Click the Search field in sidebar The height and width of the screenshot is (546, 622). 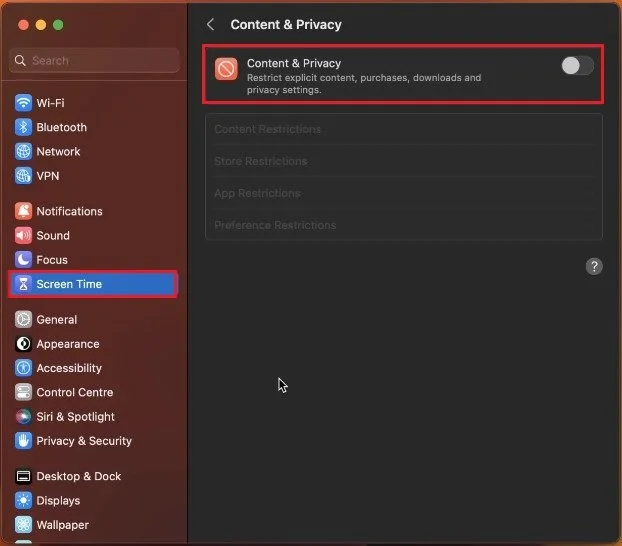[94, 60]
